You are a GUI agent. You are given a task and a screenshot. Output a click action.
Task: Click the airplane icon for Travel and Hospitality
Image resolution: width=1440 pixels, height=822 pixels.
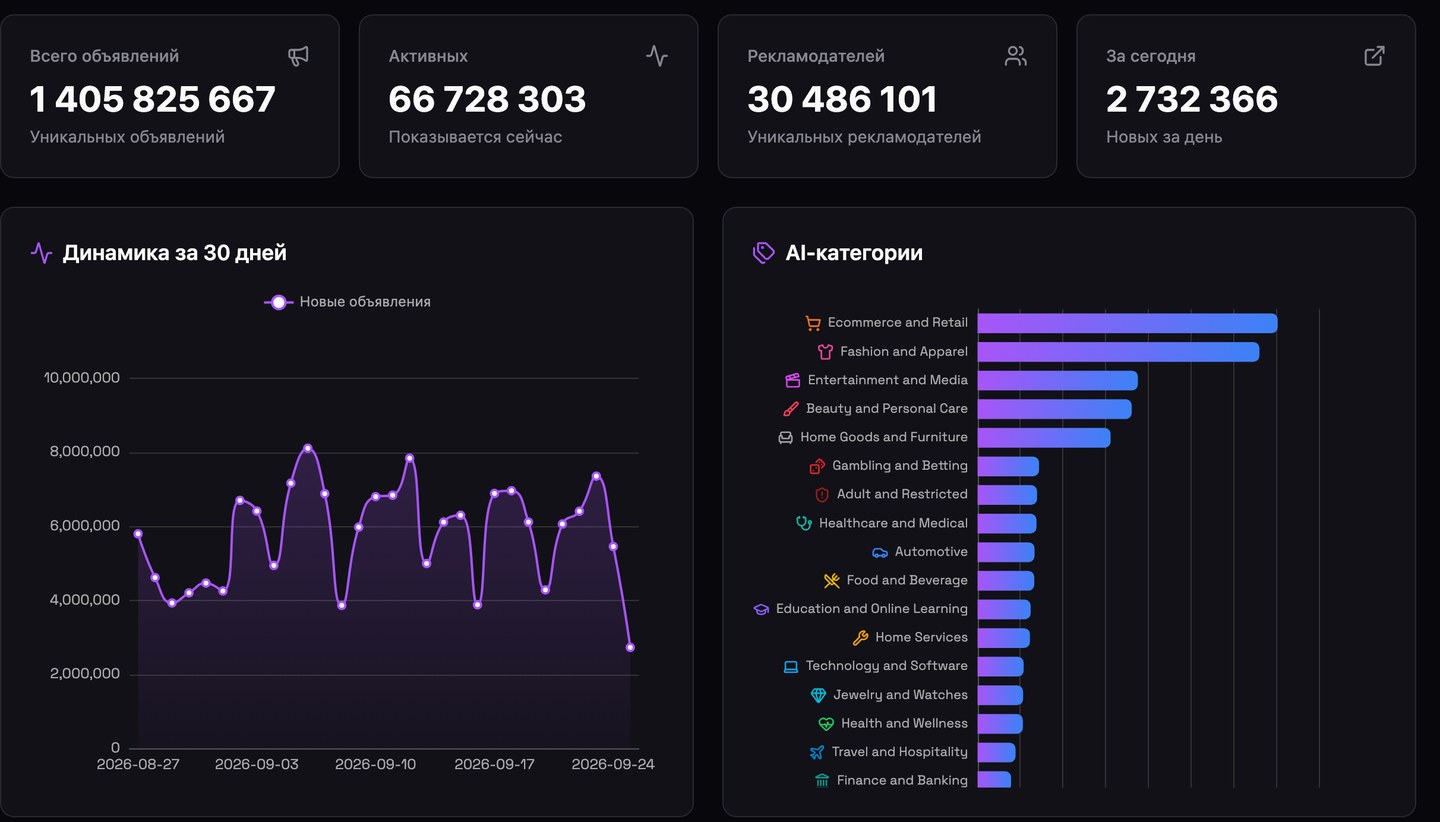817,752
